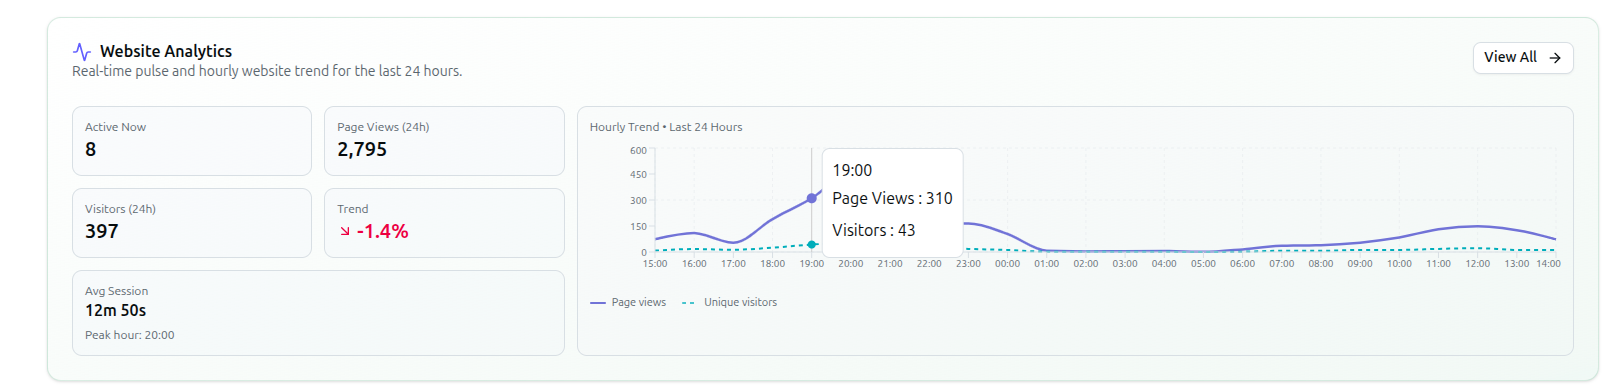The width and height of the screenshot is (1619, 392).
Task: Click the Real-time pulse subtitle text
Action: 267,71
